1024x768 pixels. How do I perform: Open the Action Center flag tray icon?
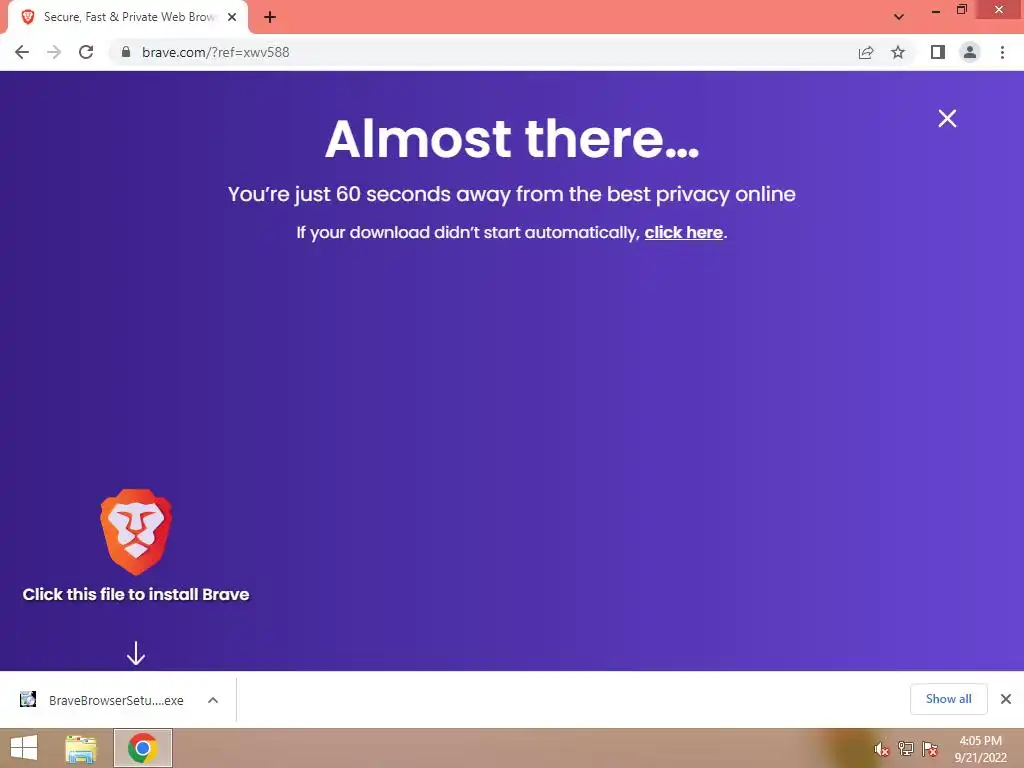point(930,749)
